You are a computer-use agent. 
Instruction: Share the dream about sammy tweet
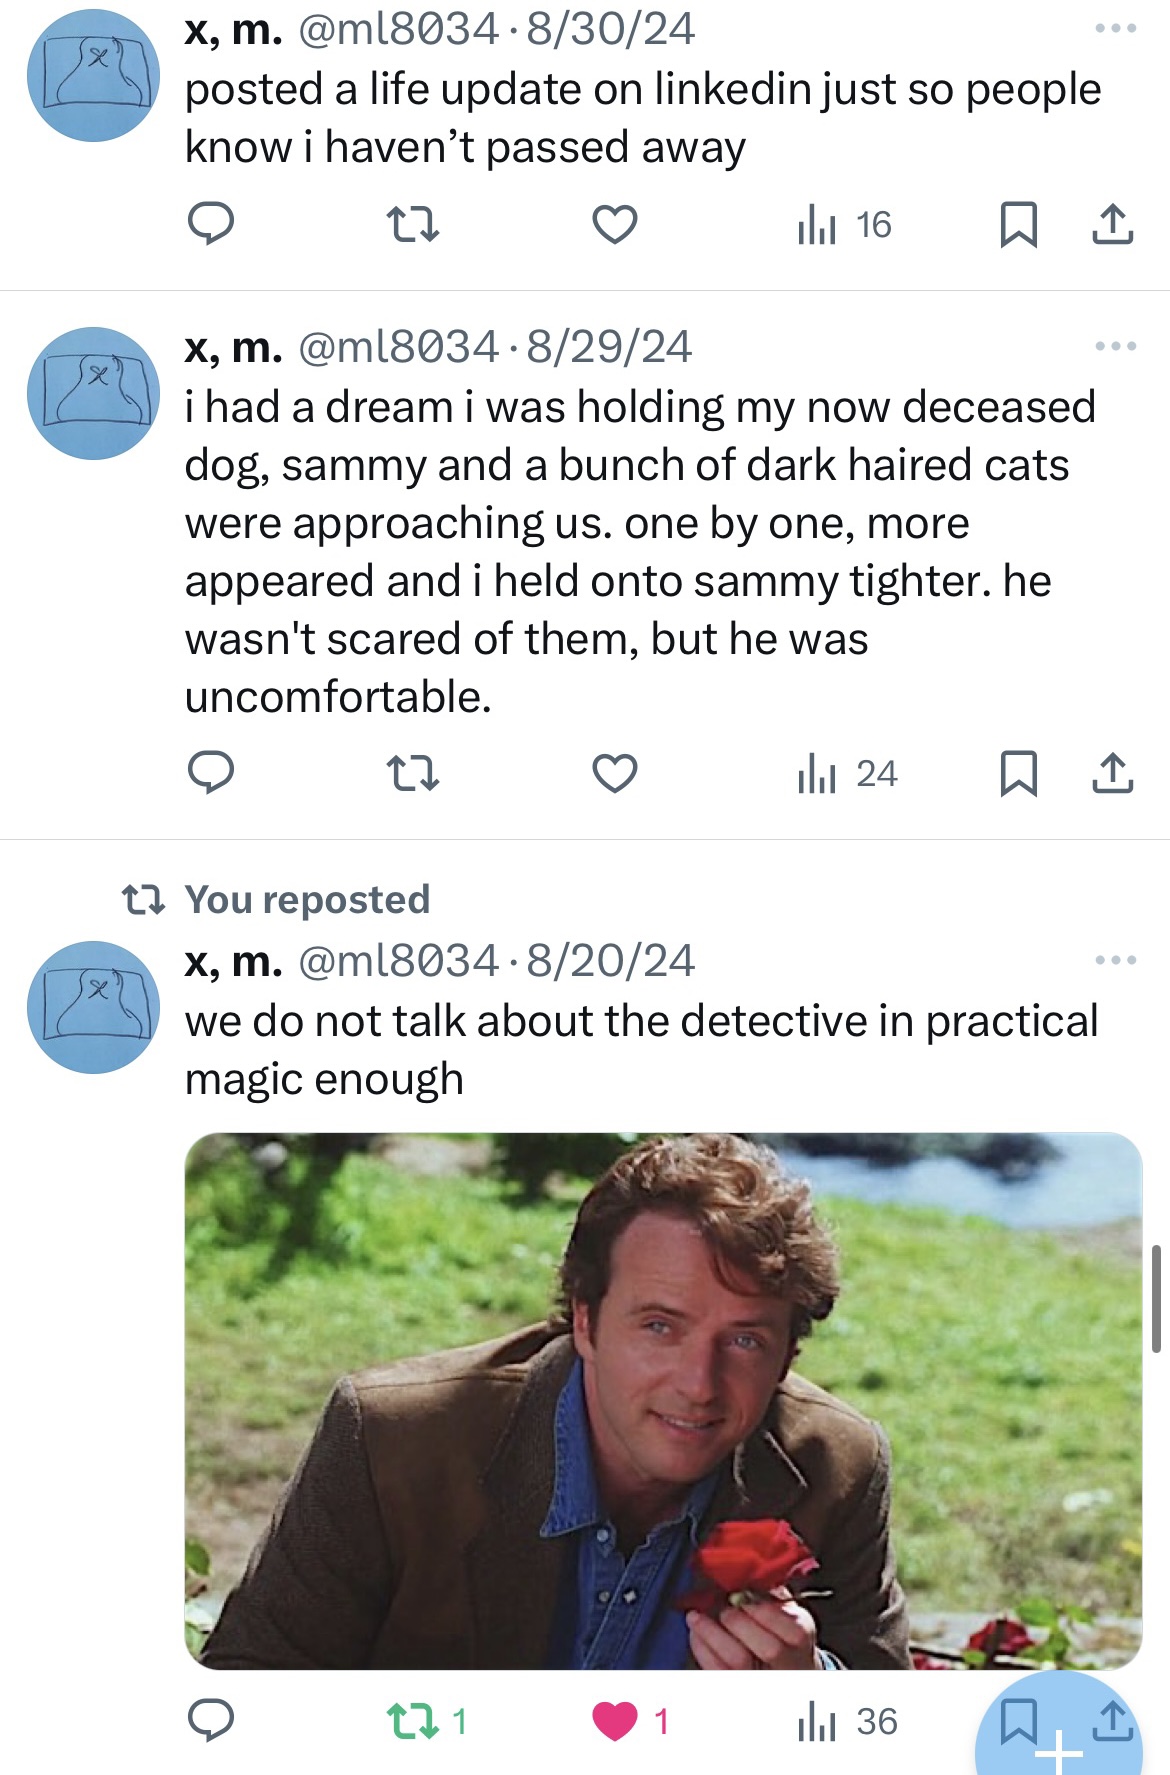1112,773
